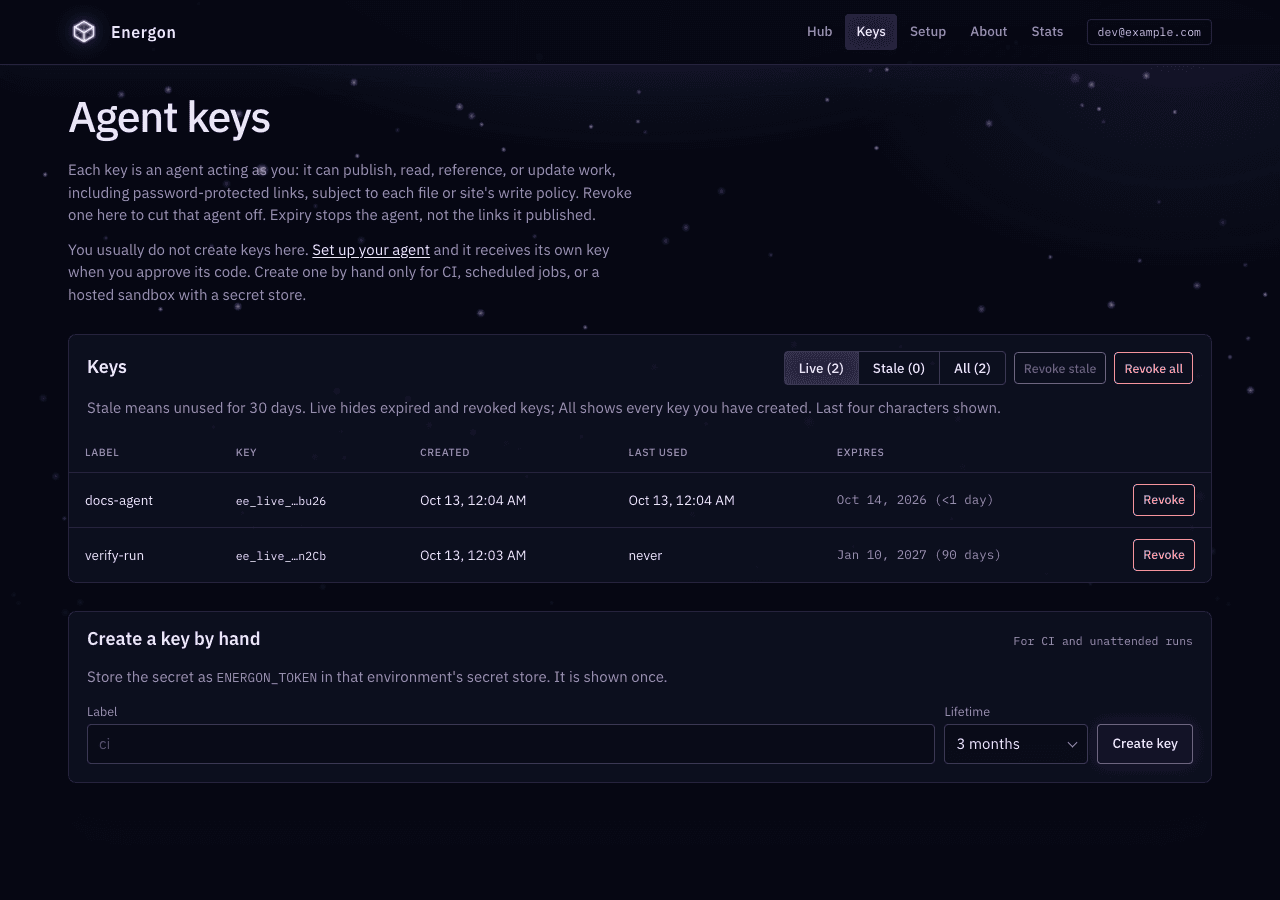Click key value ee_live_…n2Cb
This screenshot has height=900, width=1280.
tap(281, 556)
